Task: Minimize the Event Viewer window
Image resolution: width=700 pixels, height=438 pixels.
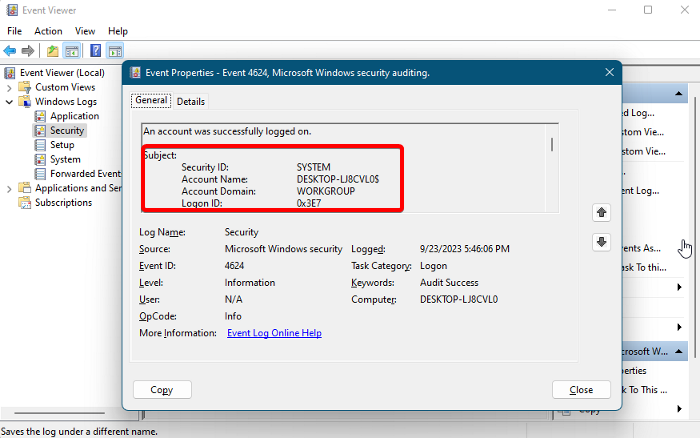Action: click(612, 10)
